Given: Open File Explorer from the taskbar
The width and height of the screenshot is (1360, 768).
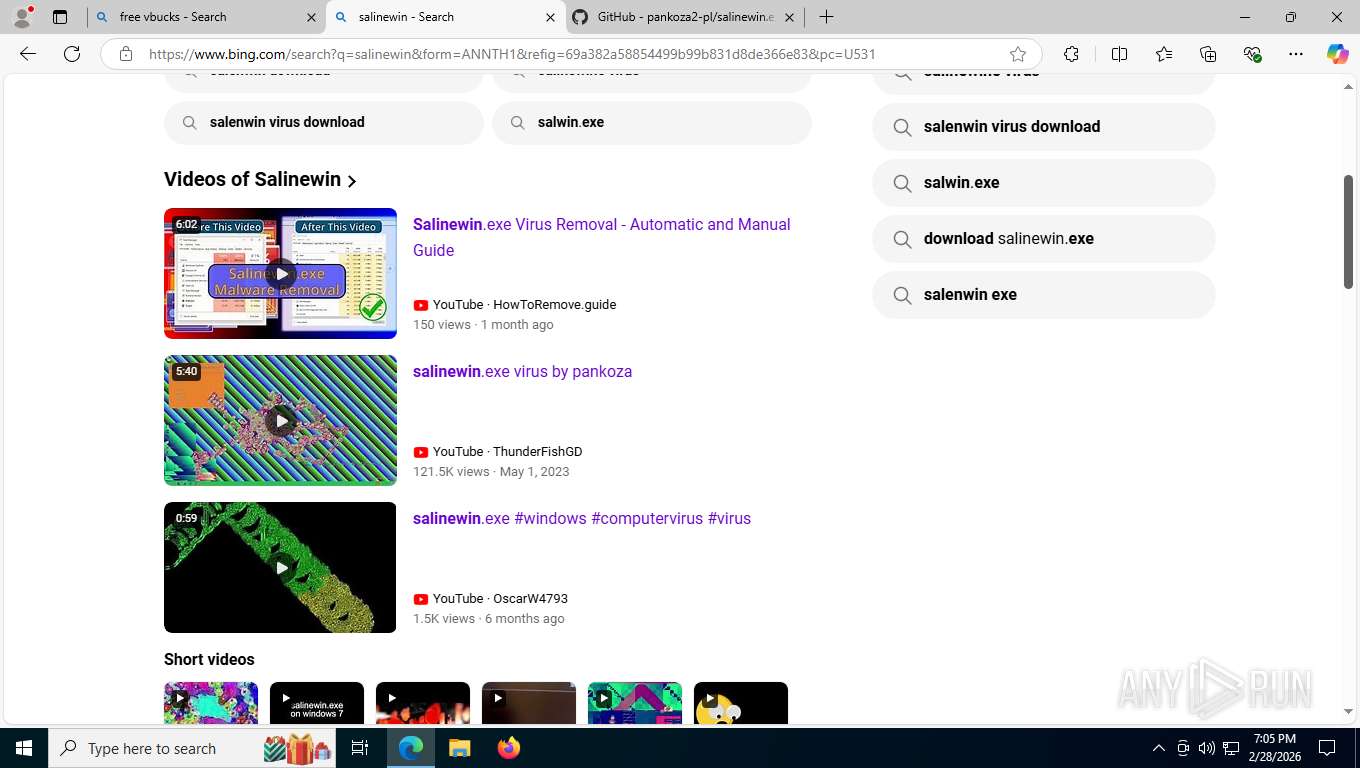Looking at the screenshot, I should click(x=459, y=748).
